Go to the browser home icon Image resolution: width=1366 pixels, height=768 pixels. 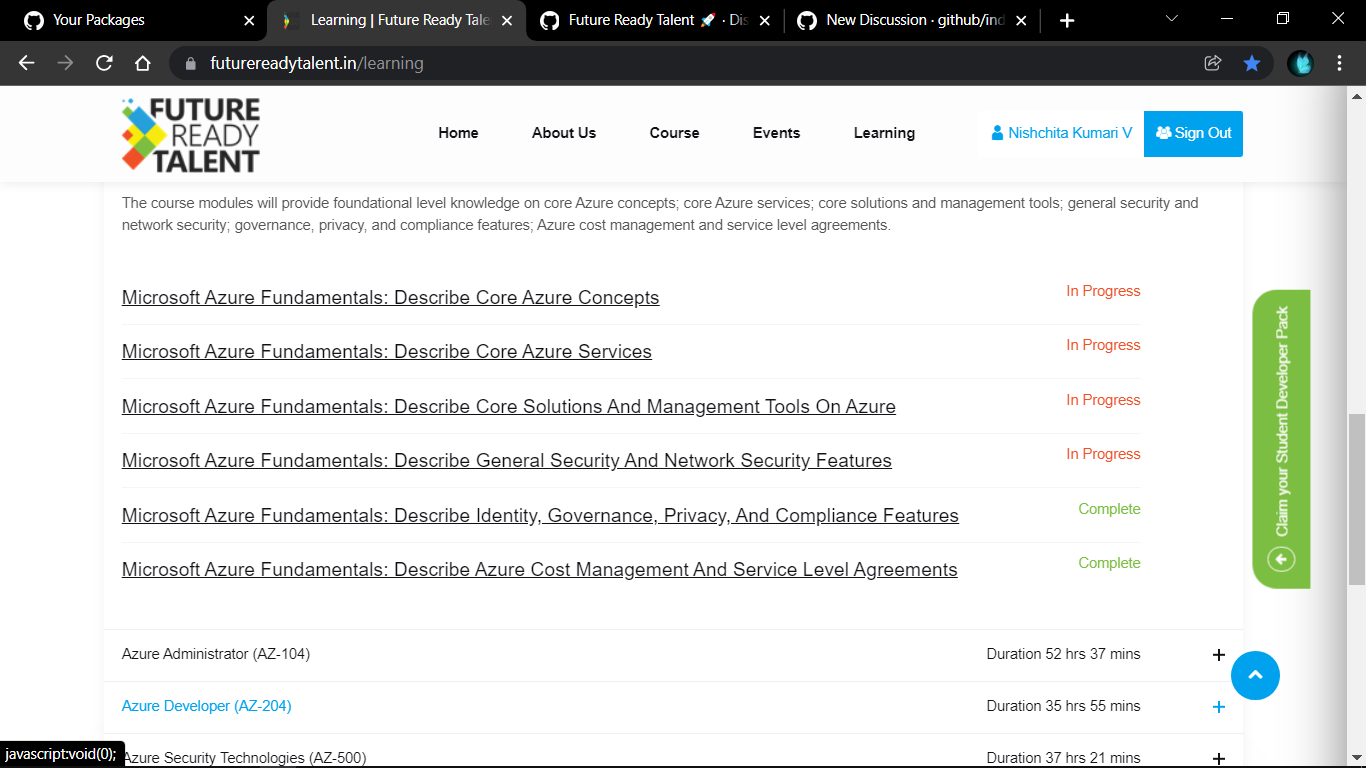pos(142,63)
